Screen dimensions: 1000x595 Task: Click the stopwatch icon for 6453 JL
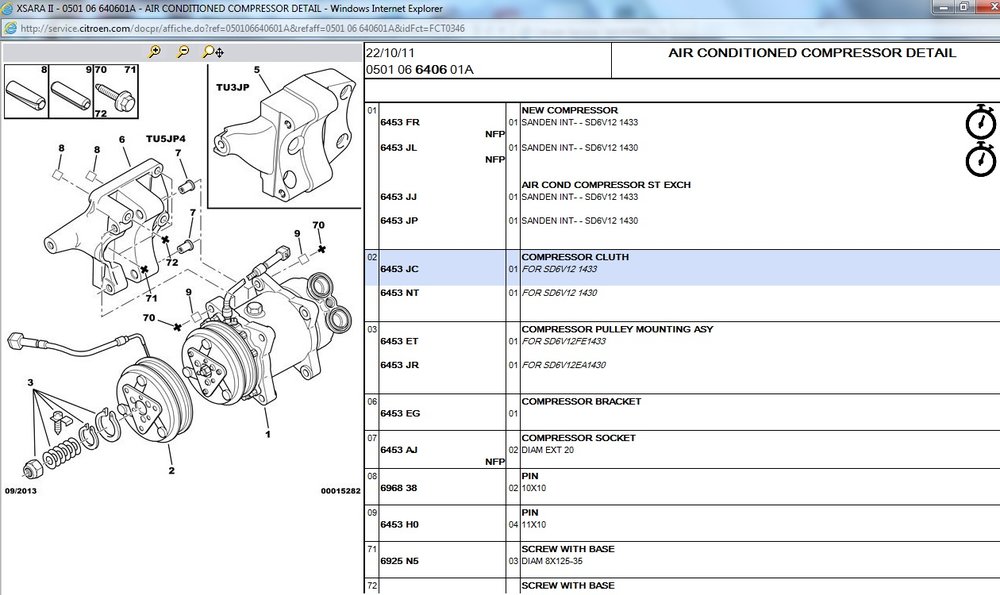click(980, 159)
